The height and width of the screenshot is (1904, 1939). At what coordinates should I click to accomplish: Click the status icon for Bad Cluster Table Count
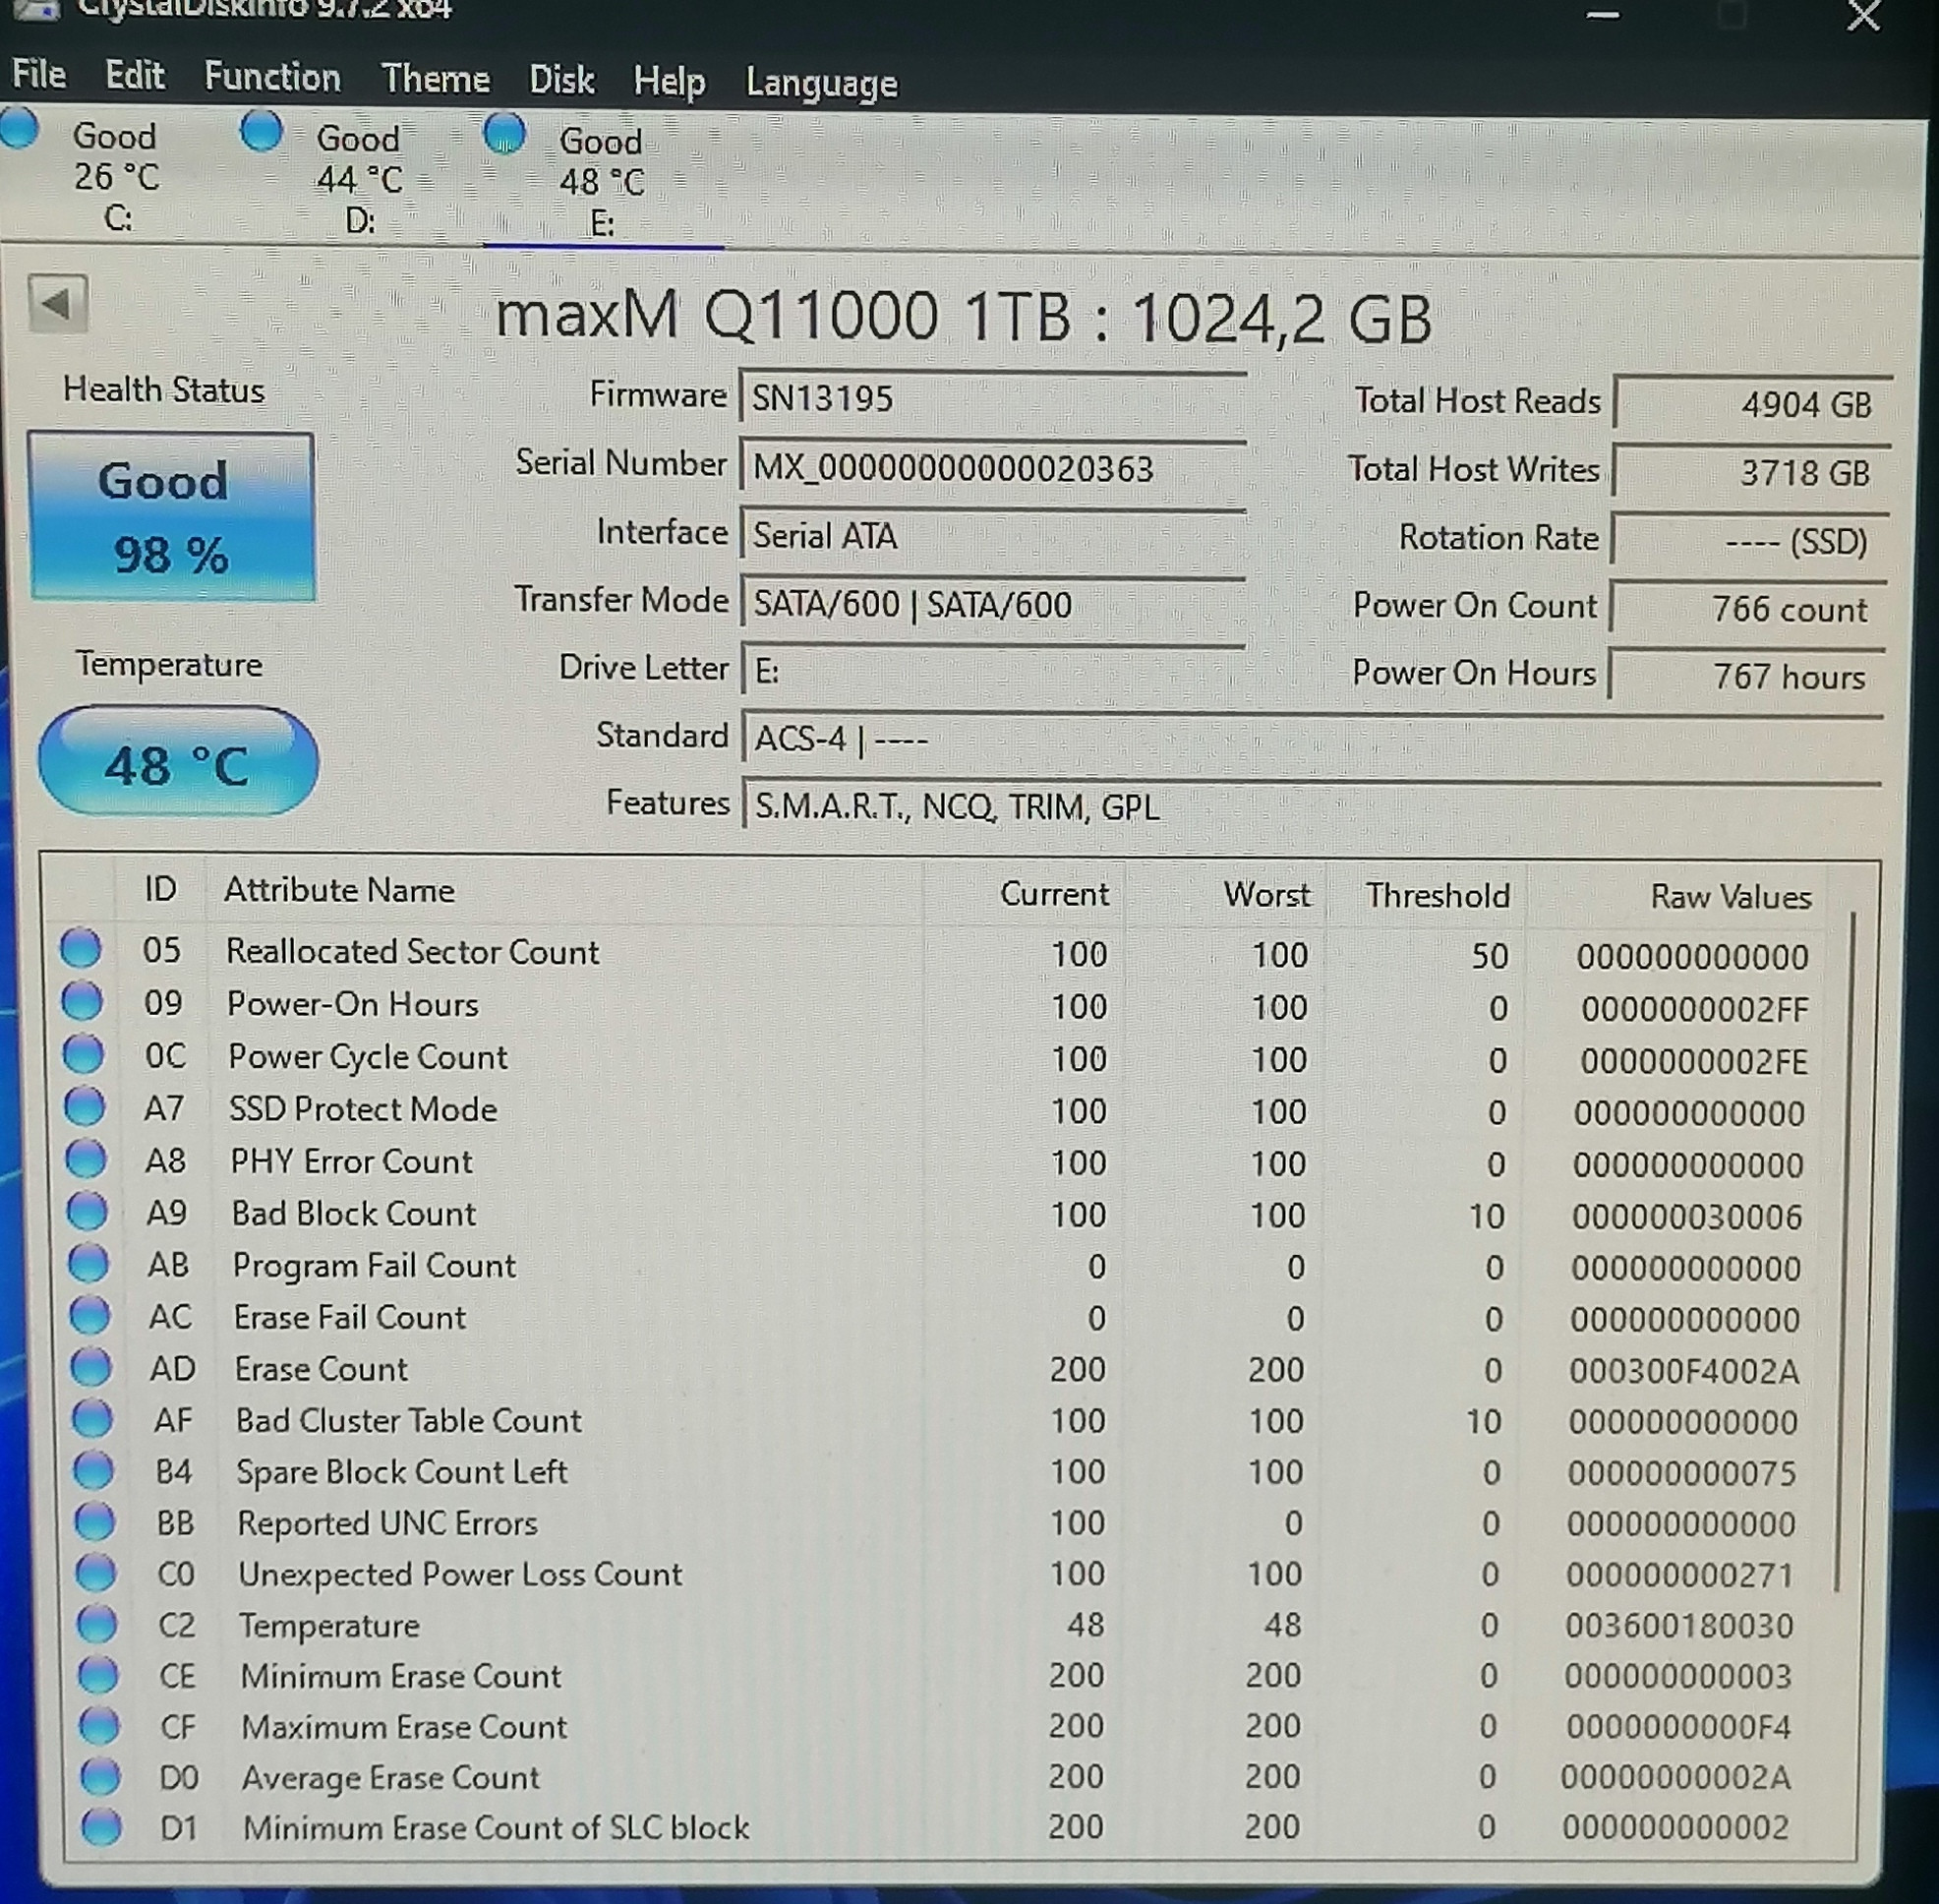coord(93,1418)
